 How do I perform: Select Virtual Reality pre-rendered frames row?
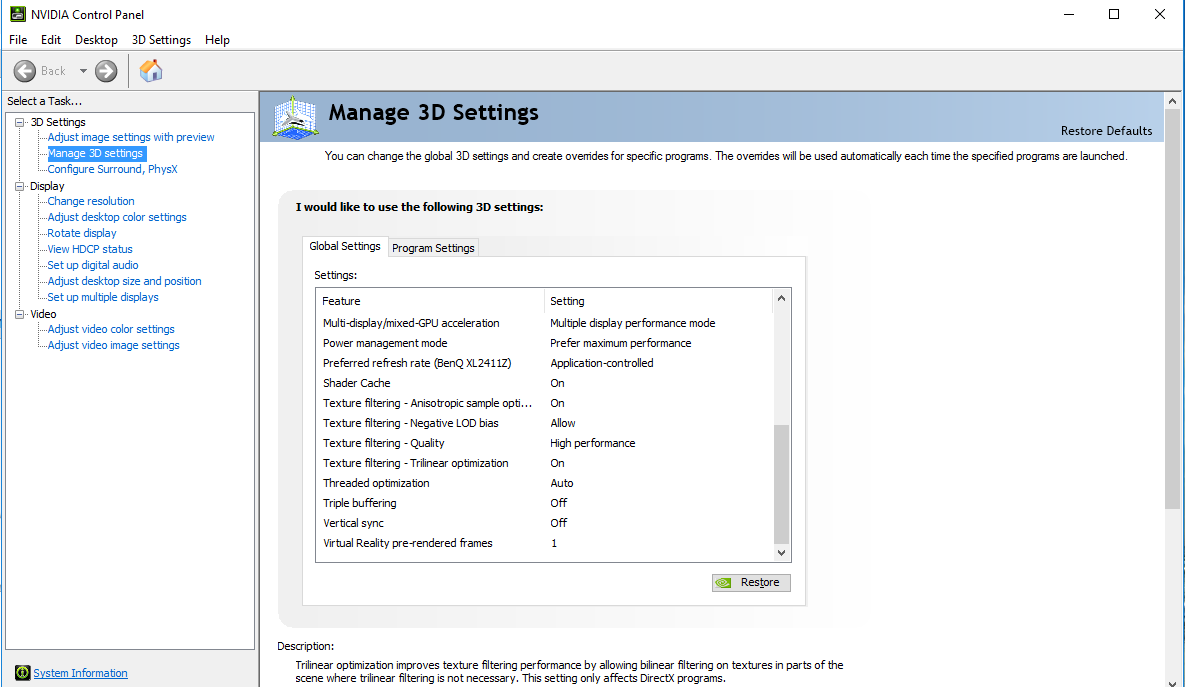[x=545, y=543]
